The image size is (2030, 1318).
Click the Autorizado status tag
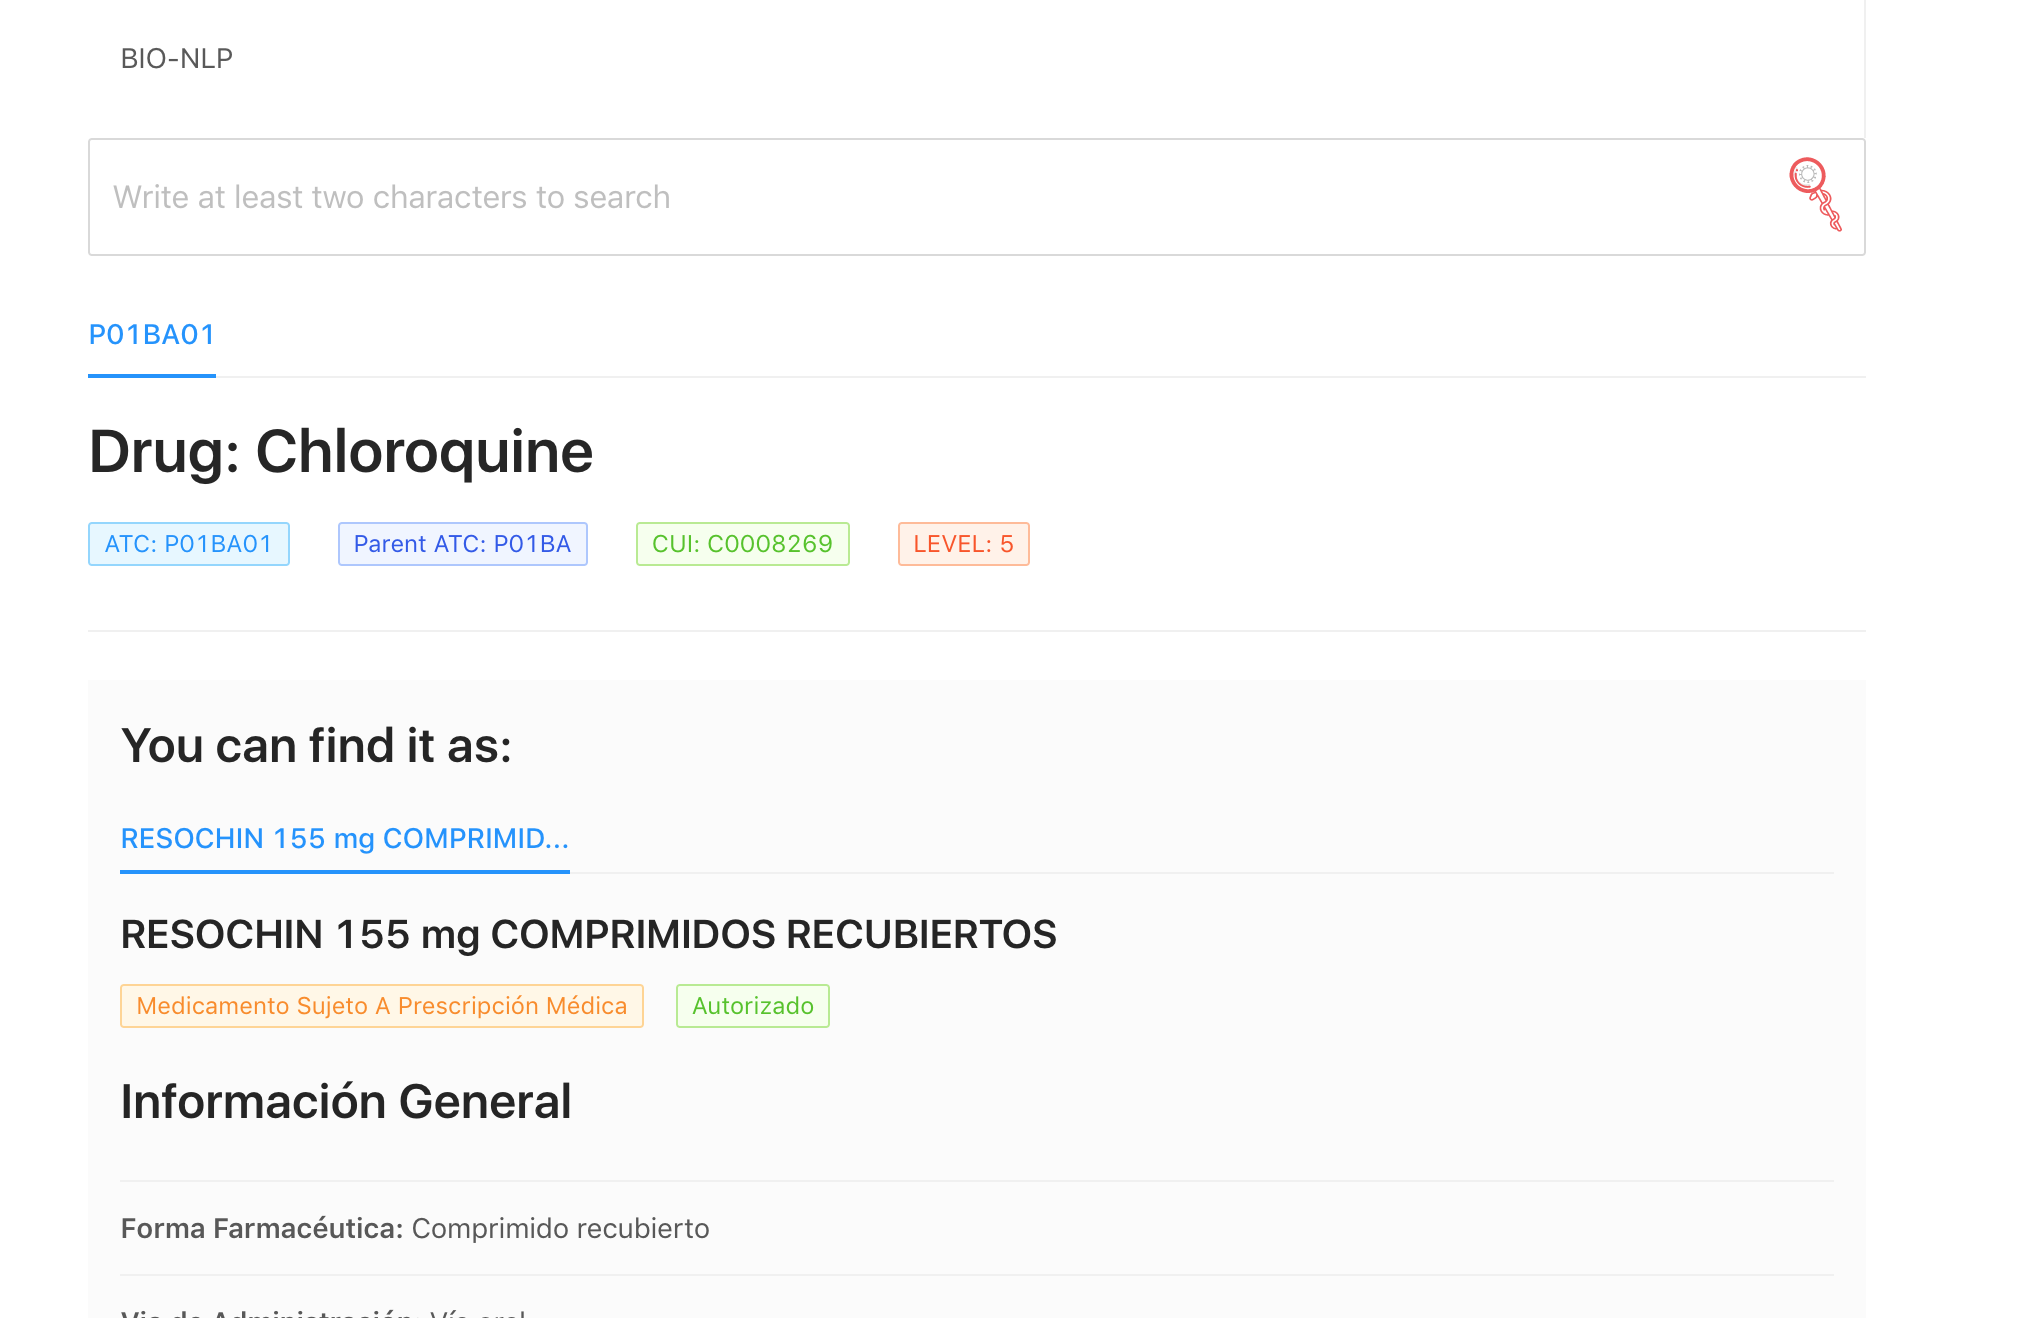[752, 1006]
